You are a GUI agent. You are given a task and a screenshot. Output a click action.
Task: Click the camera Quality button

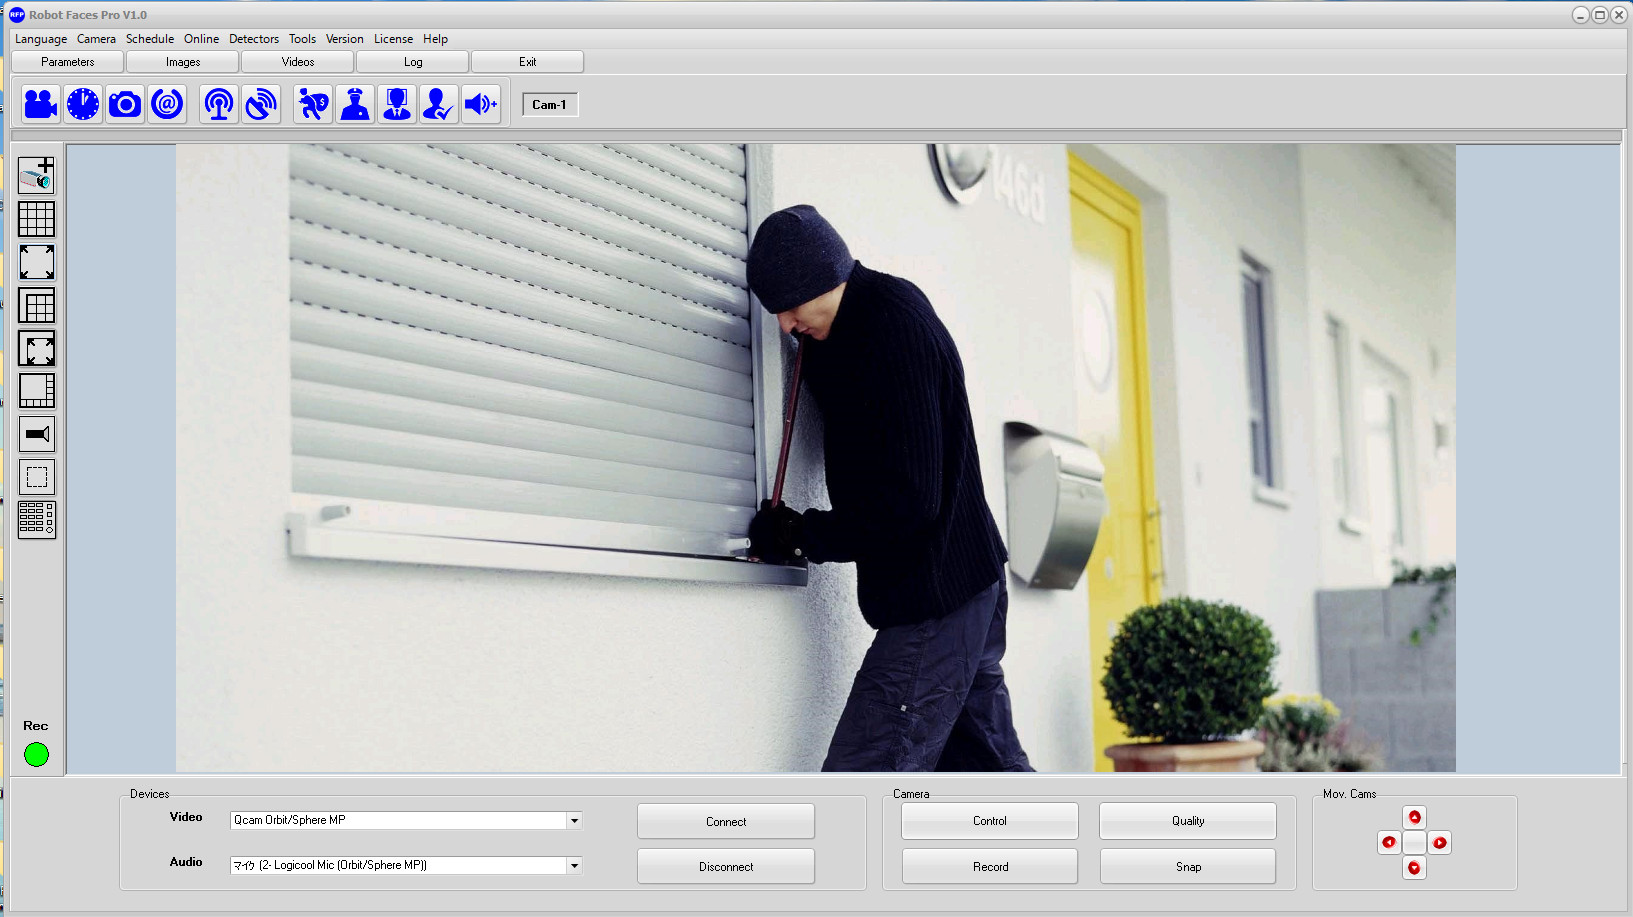click(1188, 821)
